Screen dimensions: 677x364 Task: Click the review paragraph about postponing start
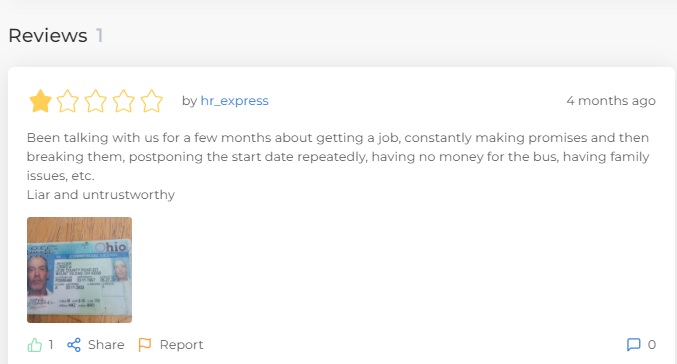338,156
